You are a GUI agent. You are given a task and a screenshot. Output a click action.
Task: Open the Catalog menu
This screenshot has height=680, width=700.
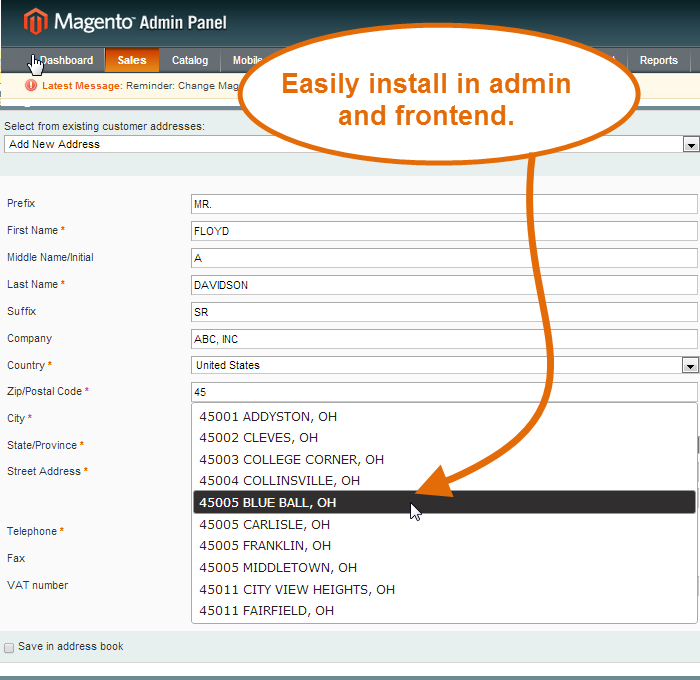[x=189, y=60]
